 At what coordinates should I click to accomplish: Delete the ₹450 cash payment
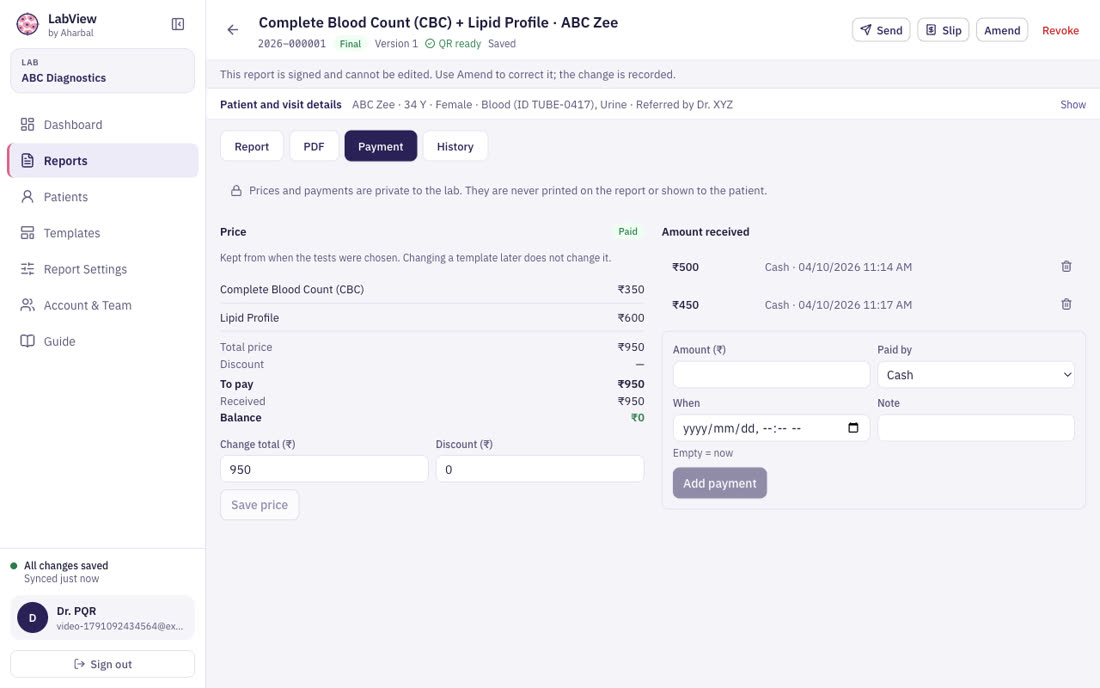(x=1066, y=304)
